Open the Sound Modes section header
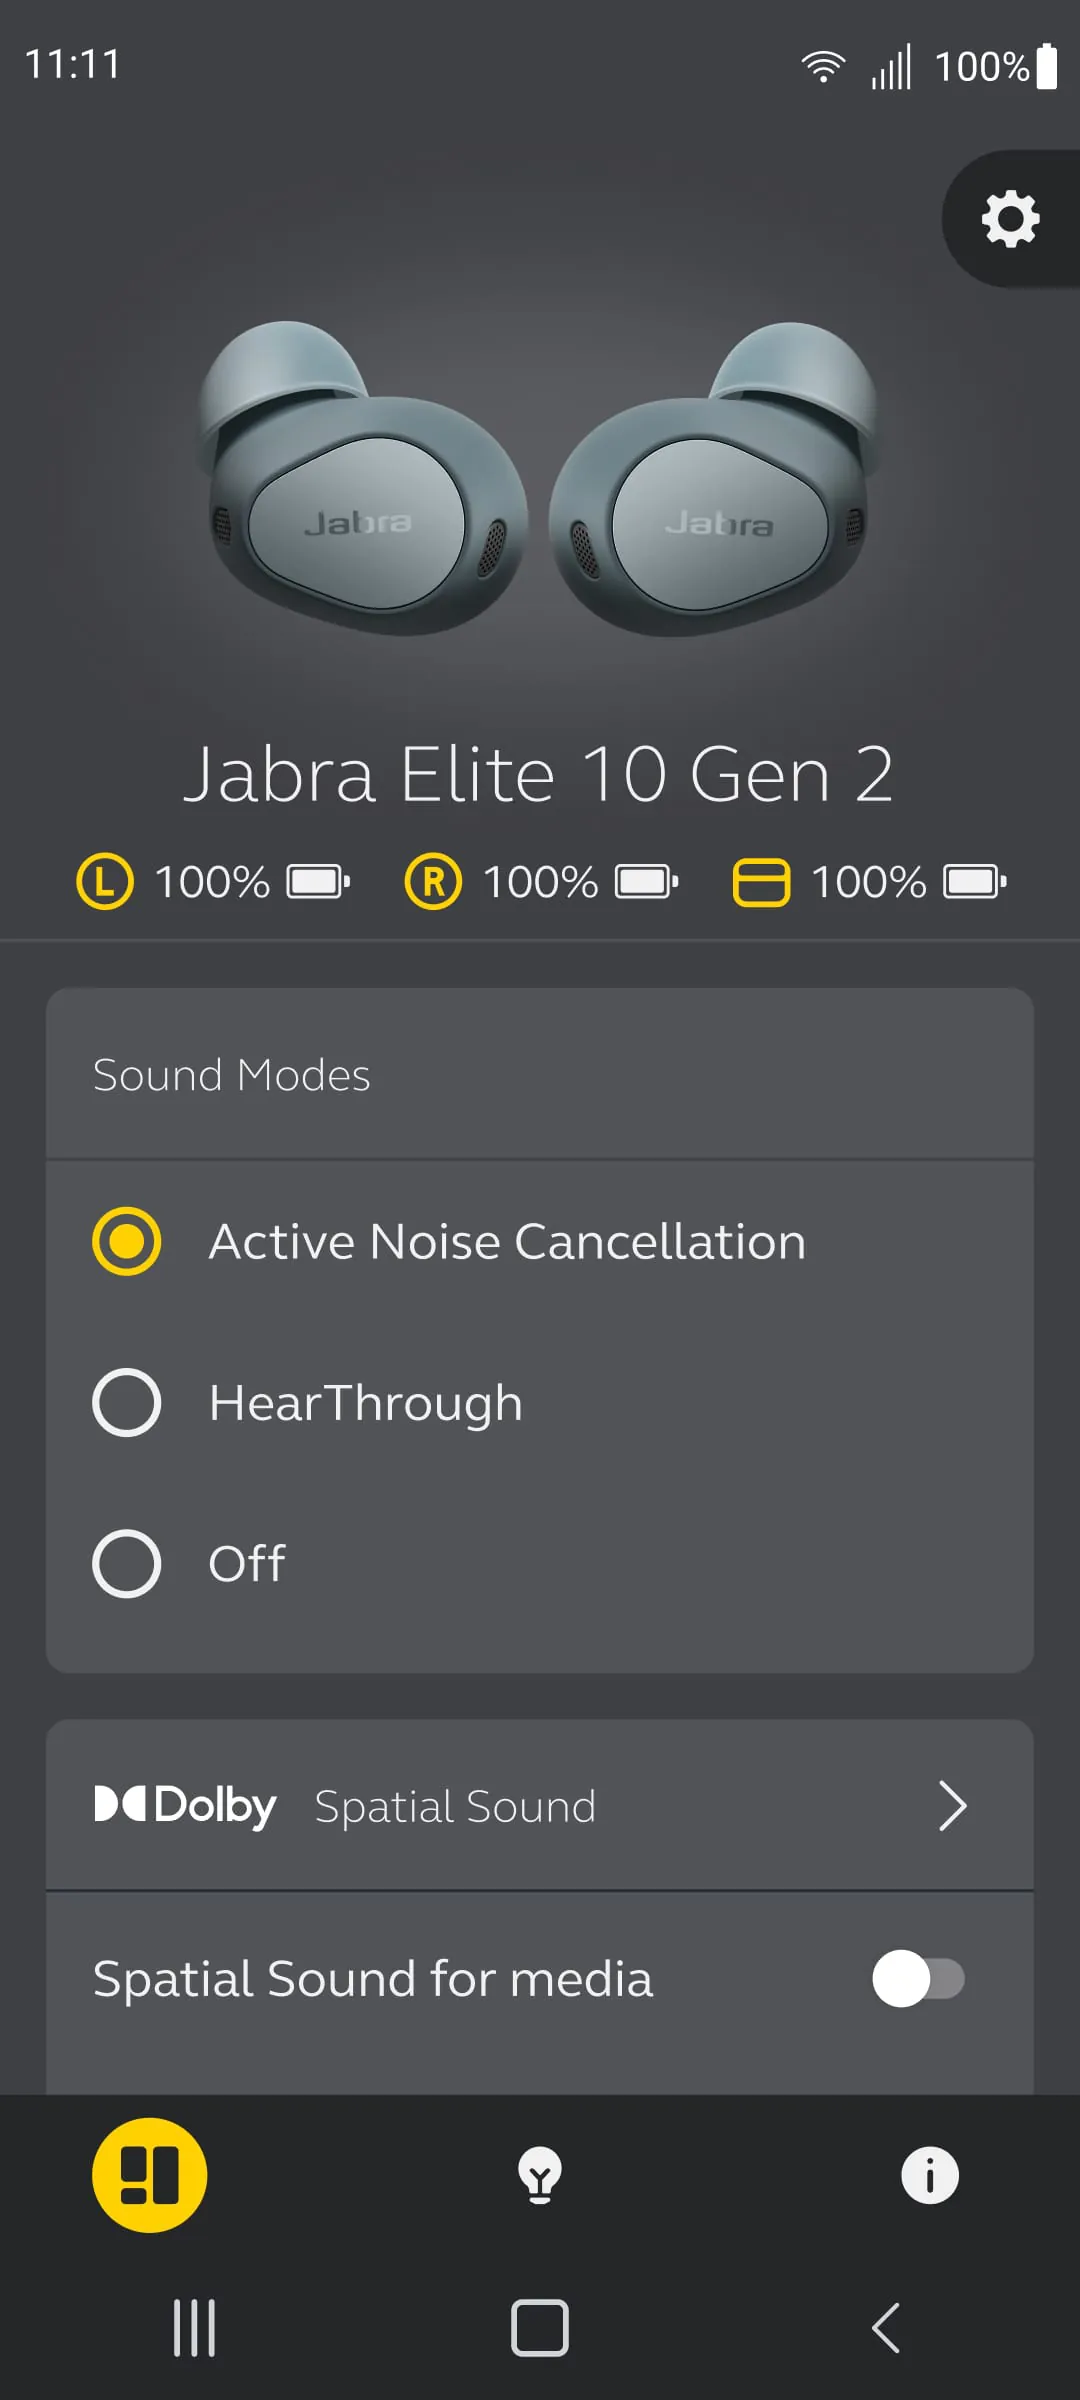This screenshot has height=2400, width=1080. pyautogui.click(x=231, y=1075)
